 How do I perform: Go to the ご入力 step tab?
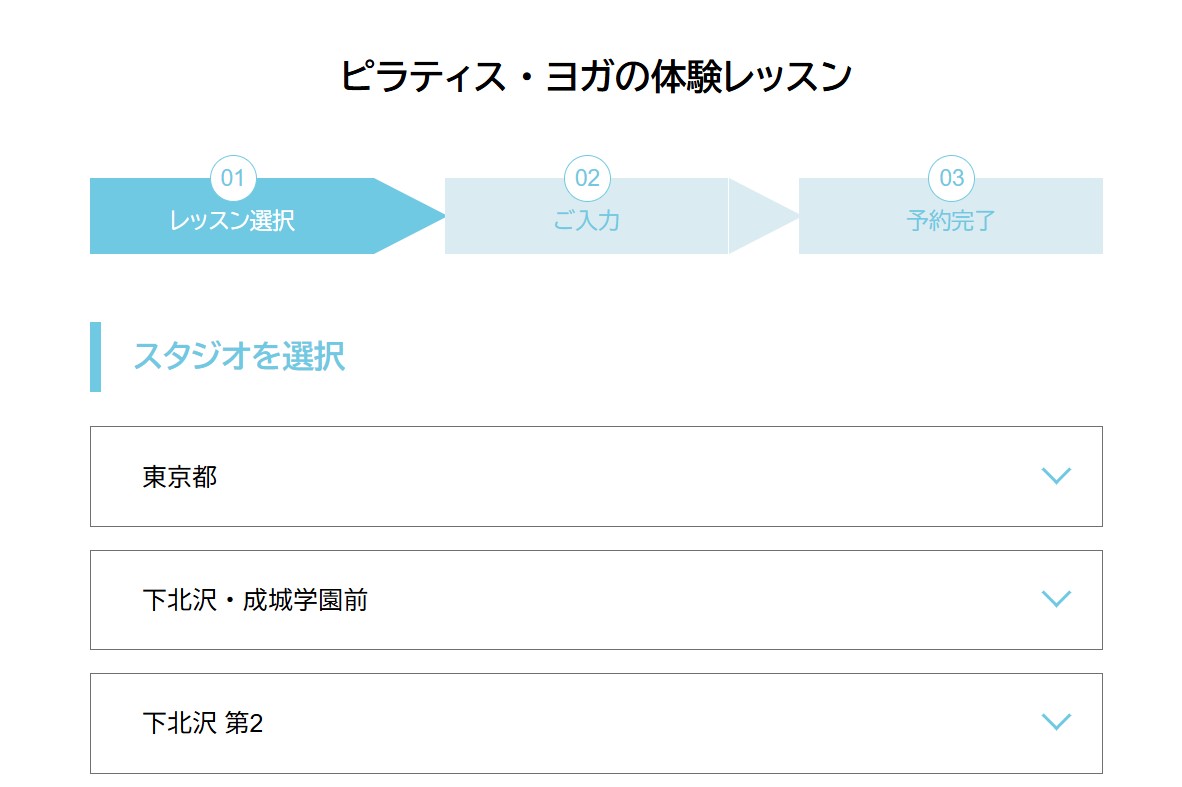[586, 221]
